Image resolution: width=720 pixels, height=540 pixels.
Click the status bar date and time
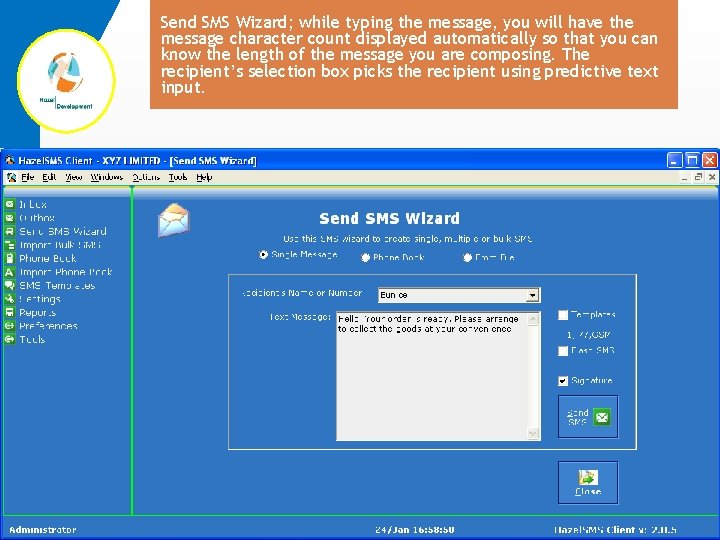click(x=415, y=529)
